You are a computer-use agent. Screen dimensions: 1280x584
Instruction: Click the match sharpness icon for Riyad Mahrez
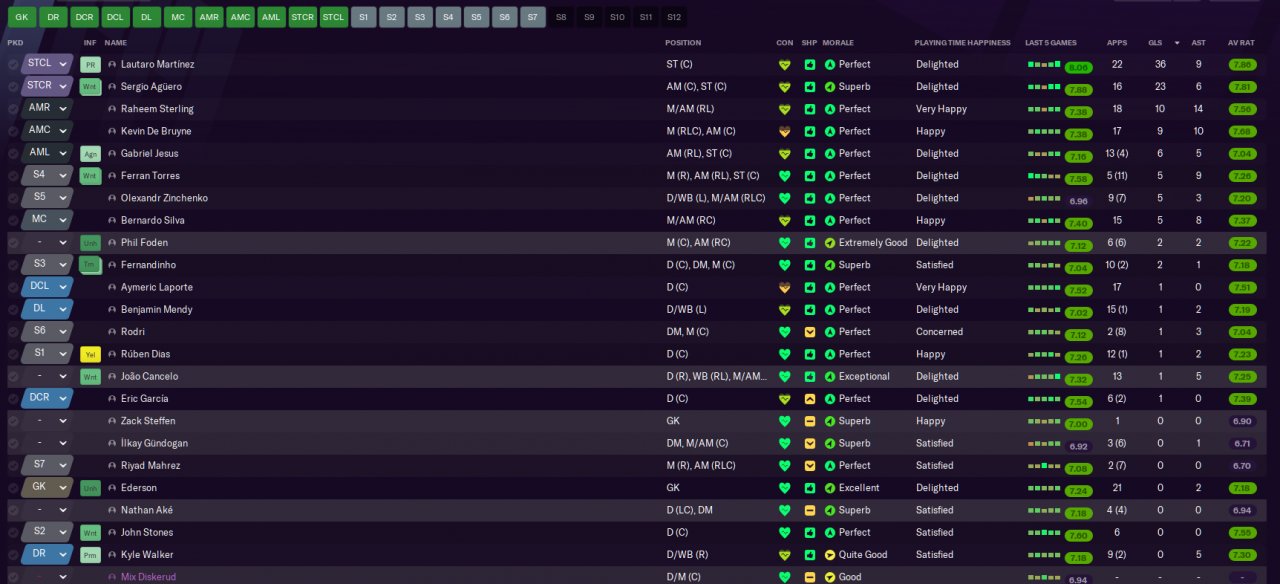point(809,465)
